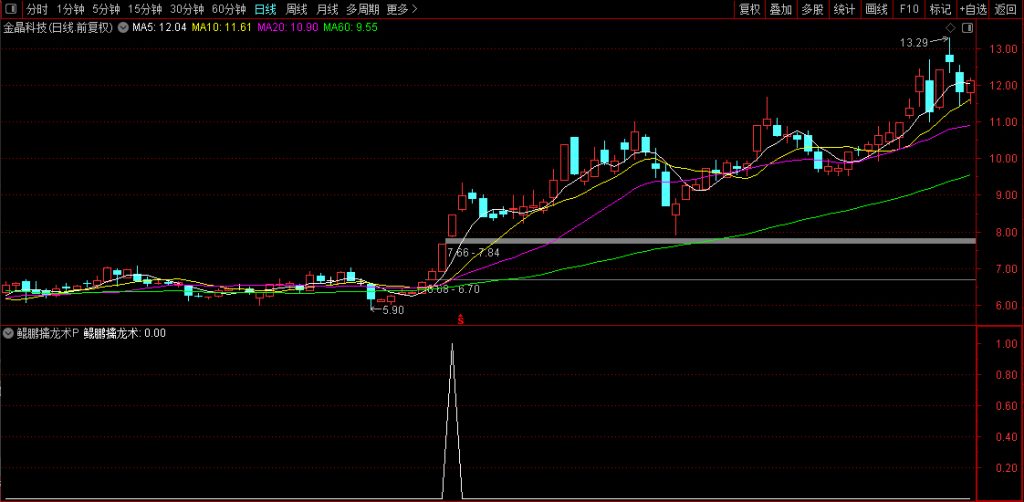Expand the main chart MA indicator dropdown

point(124,28)
